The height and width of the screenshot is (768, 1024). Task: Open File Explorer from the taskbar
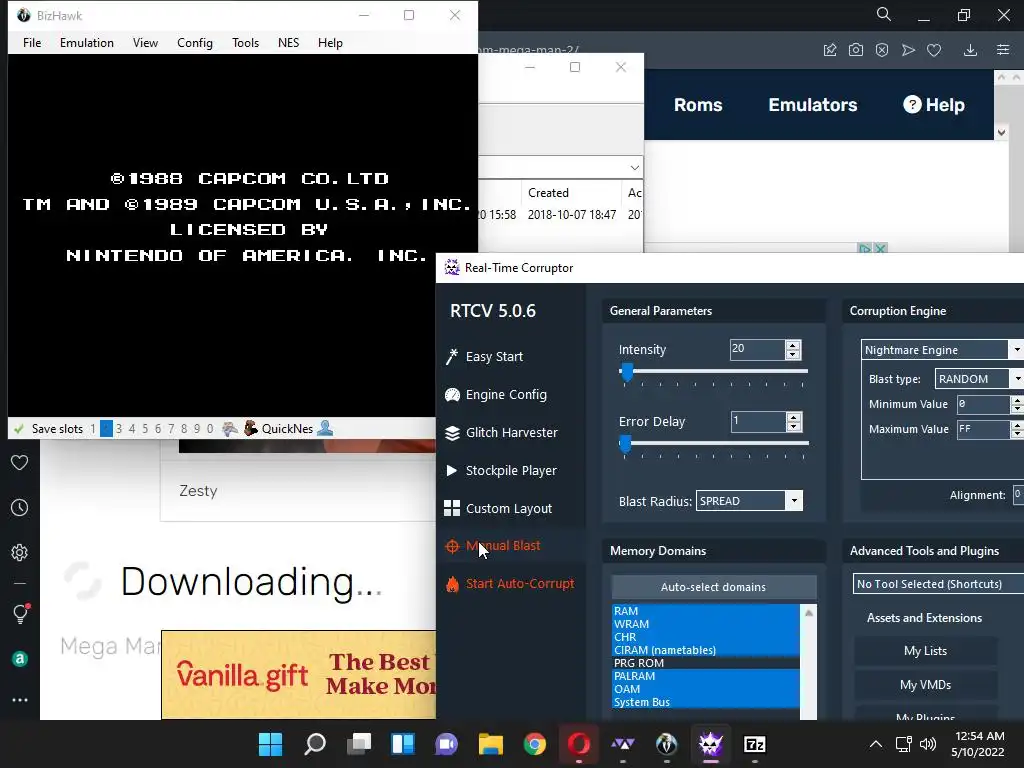tap(490, 744)
